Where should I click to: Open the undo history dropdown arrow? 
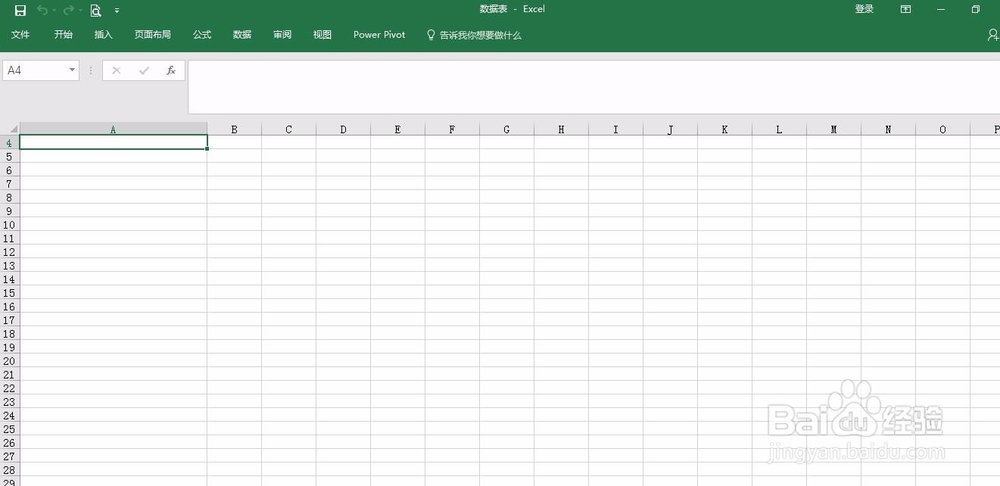pyautogui.click(x=54, y=10)
